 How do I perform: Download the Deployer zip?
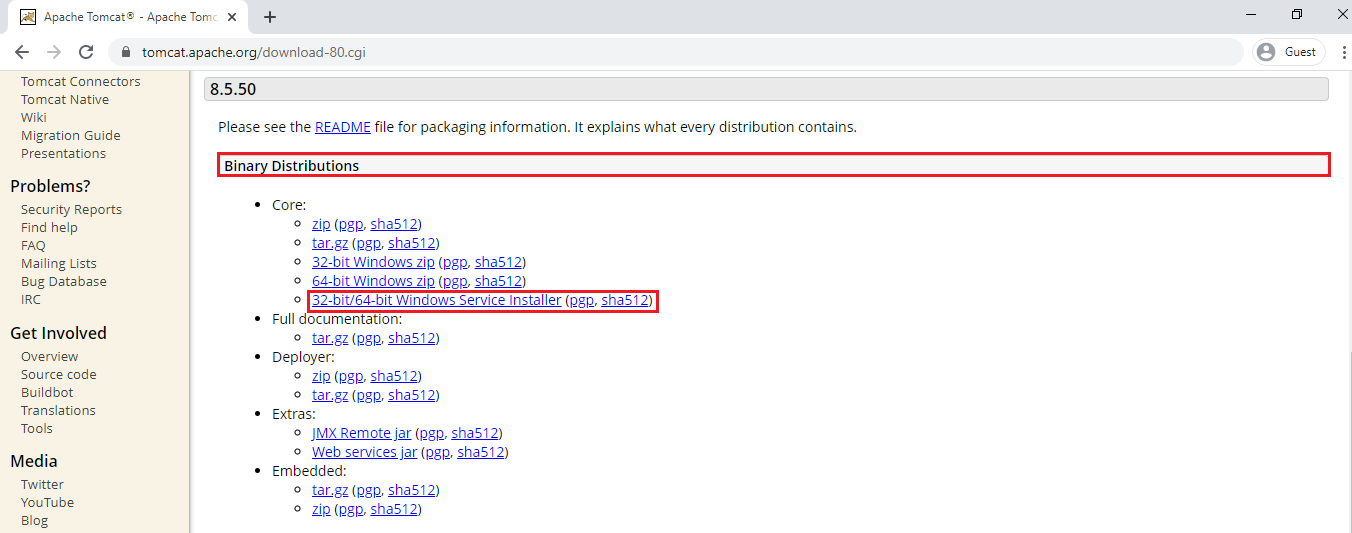coord(321,376)
